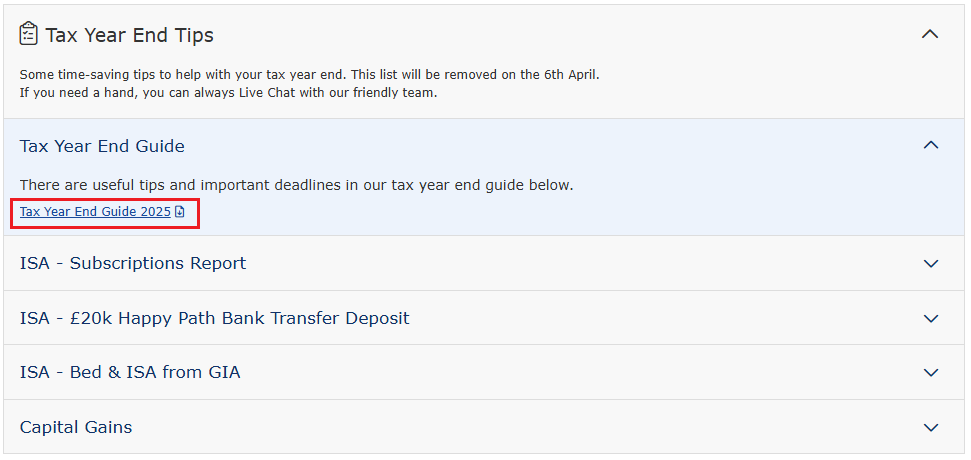Expand the £20k Happy Path chevron
The width and height of the screenshot is (971, 460).
pyautogui.click(x=931, y=319)
